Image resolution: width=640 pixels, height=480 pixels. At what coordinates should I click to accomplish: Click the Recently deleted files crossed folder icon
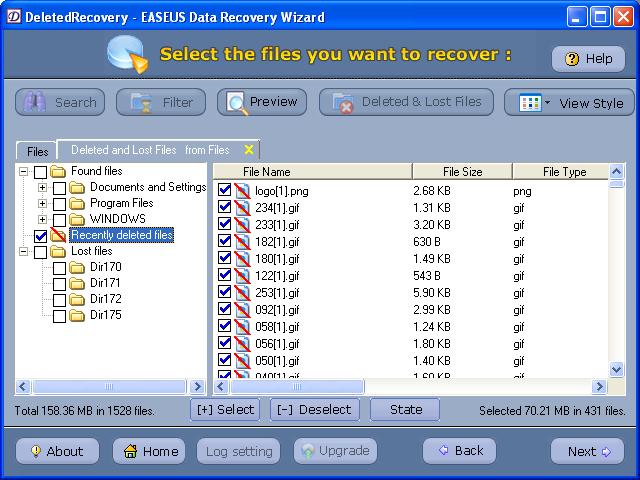click(58, 235)
